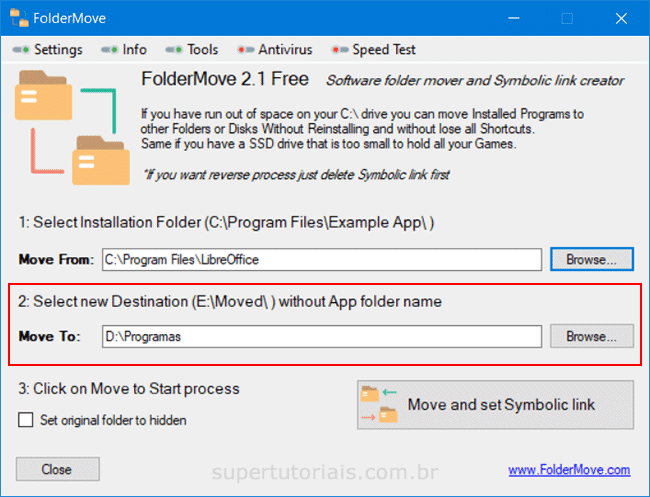The width and height of the screenshot is (650, 497).
Task: Focus the Move To destination field
Action: (322, 337)
